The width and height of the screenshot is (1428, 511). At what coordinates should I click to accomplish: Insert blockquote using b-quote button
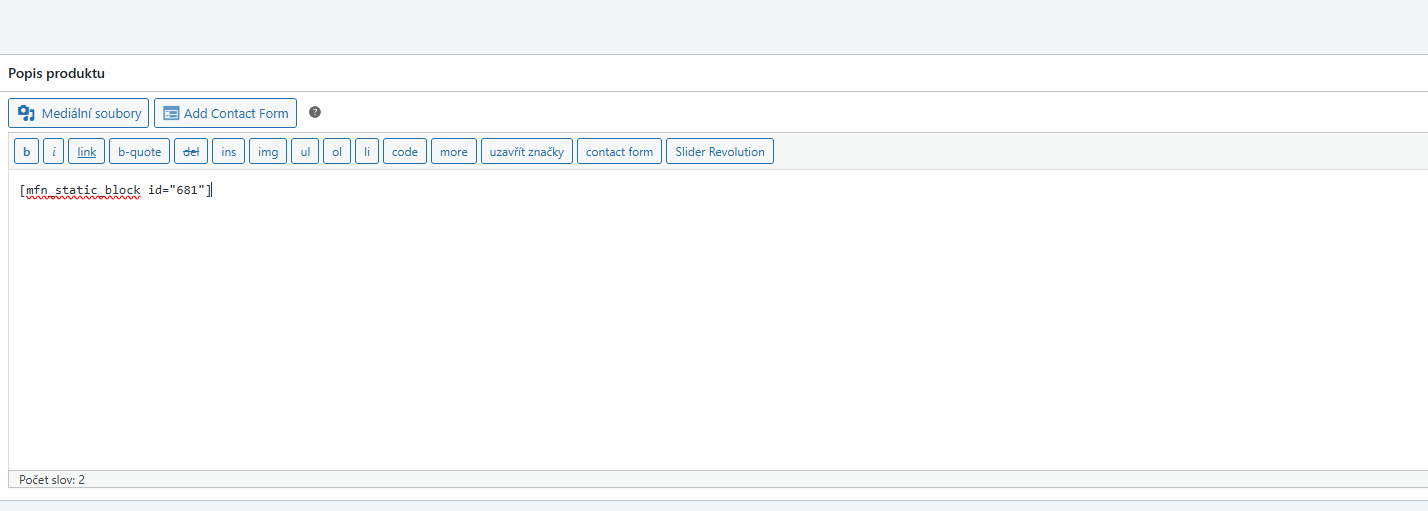pyautogui.click(x=139, y=152)
